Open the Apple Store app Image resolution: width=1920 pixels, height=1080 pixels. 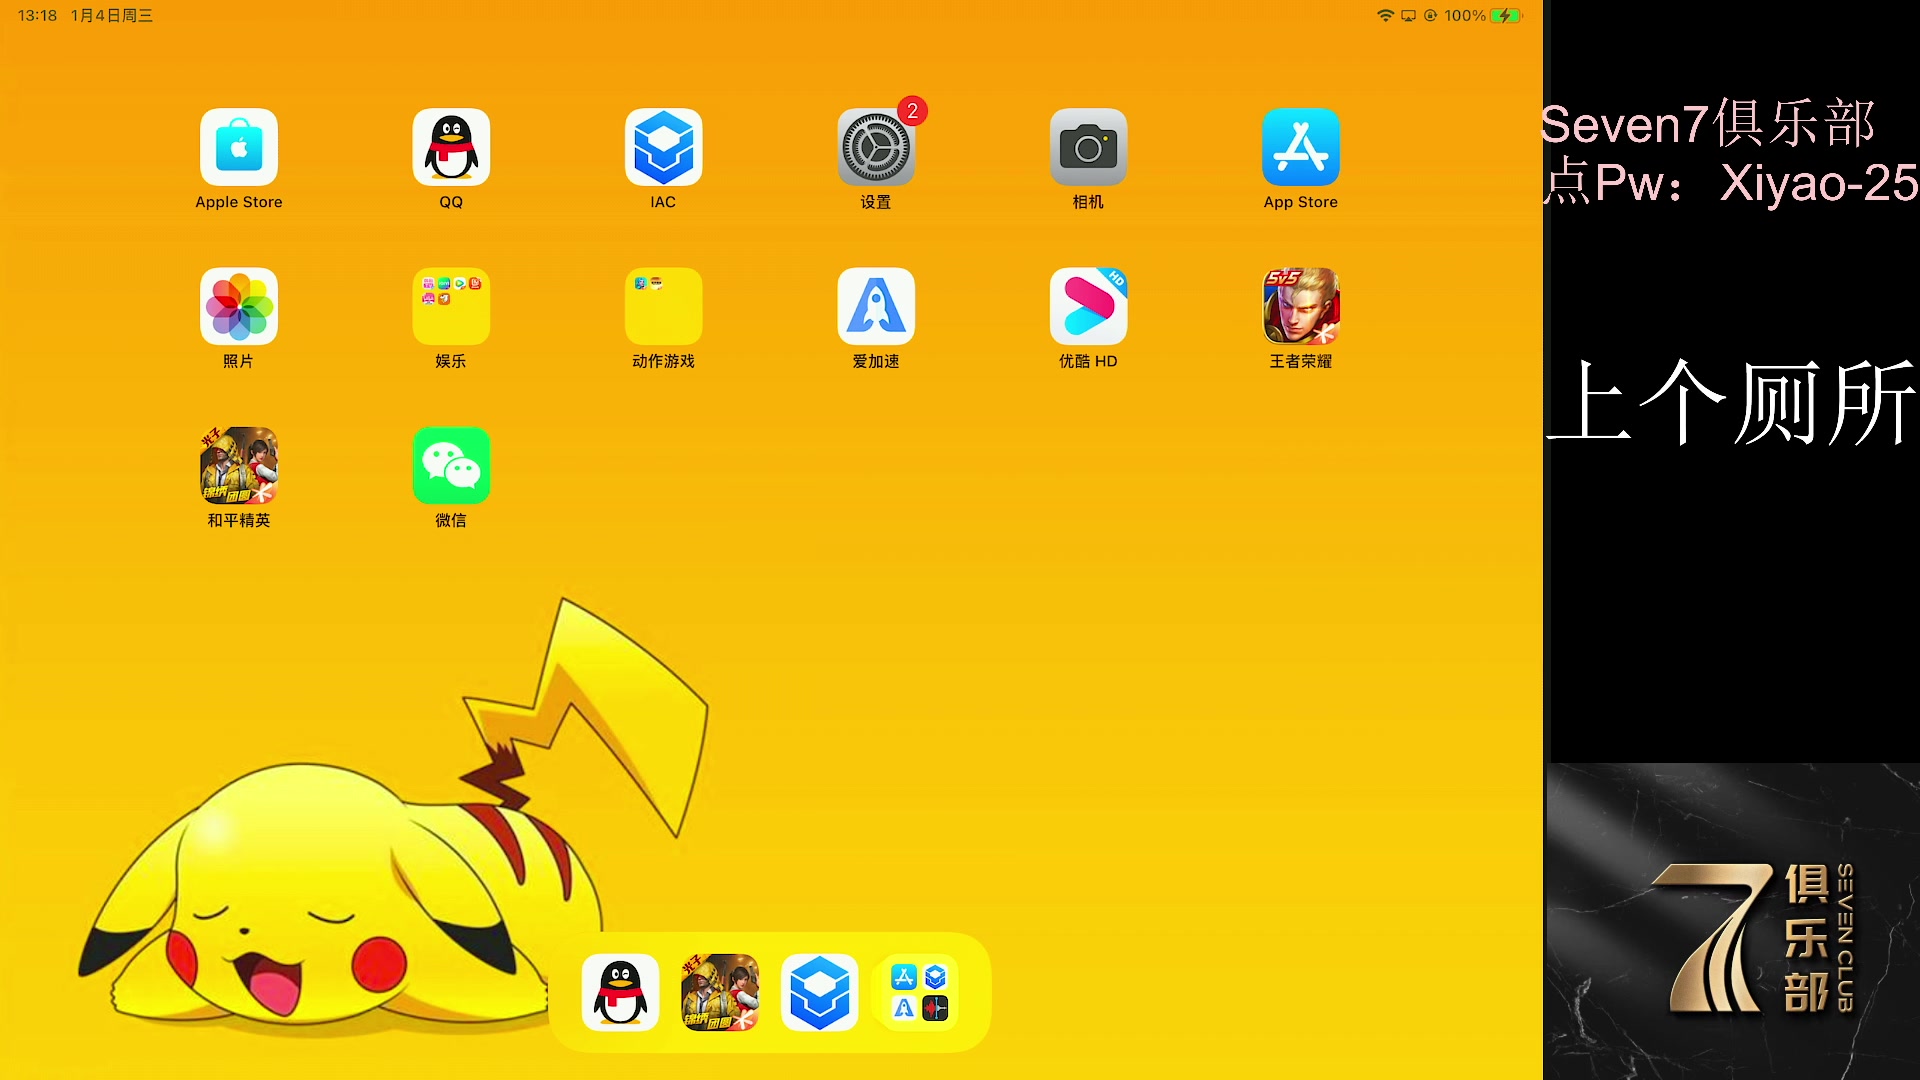pyautogui.click(x=239, y=147)
